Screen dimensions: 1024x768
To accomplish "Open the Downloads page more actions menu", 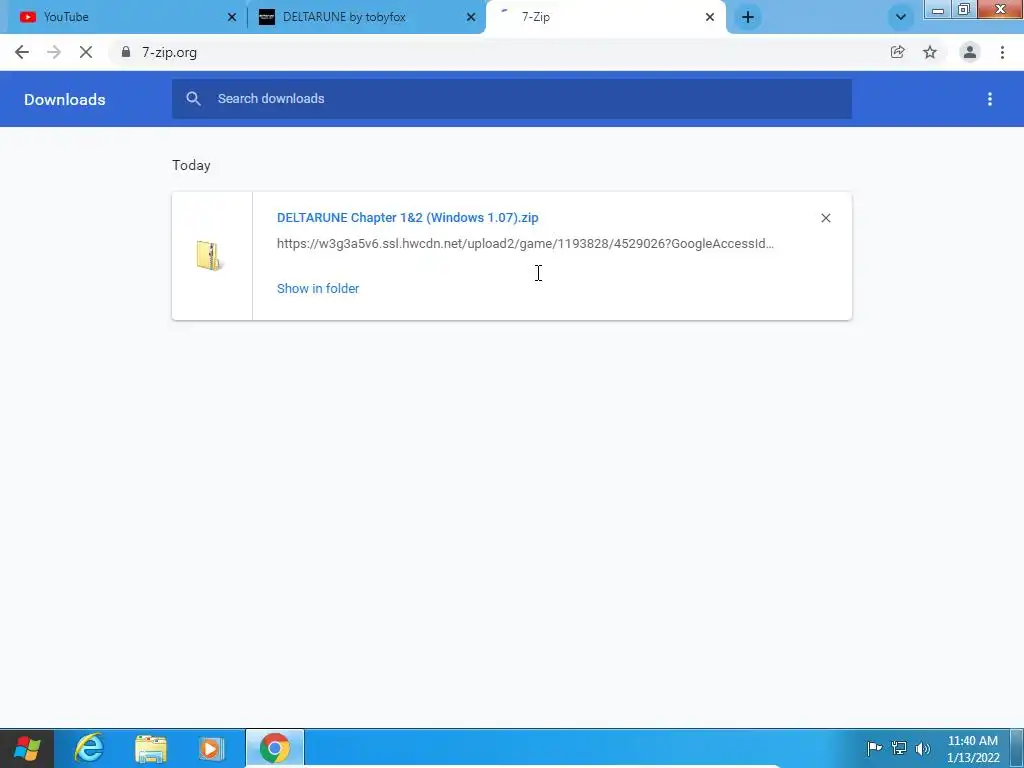I will 990,99.
